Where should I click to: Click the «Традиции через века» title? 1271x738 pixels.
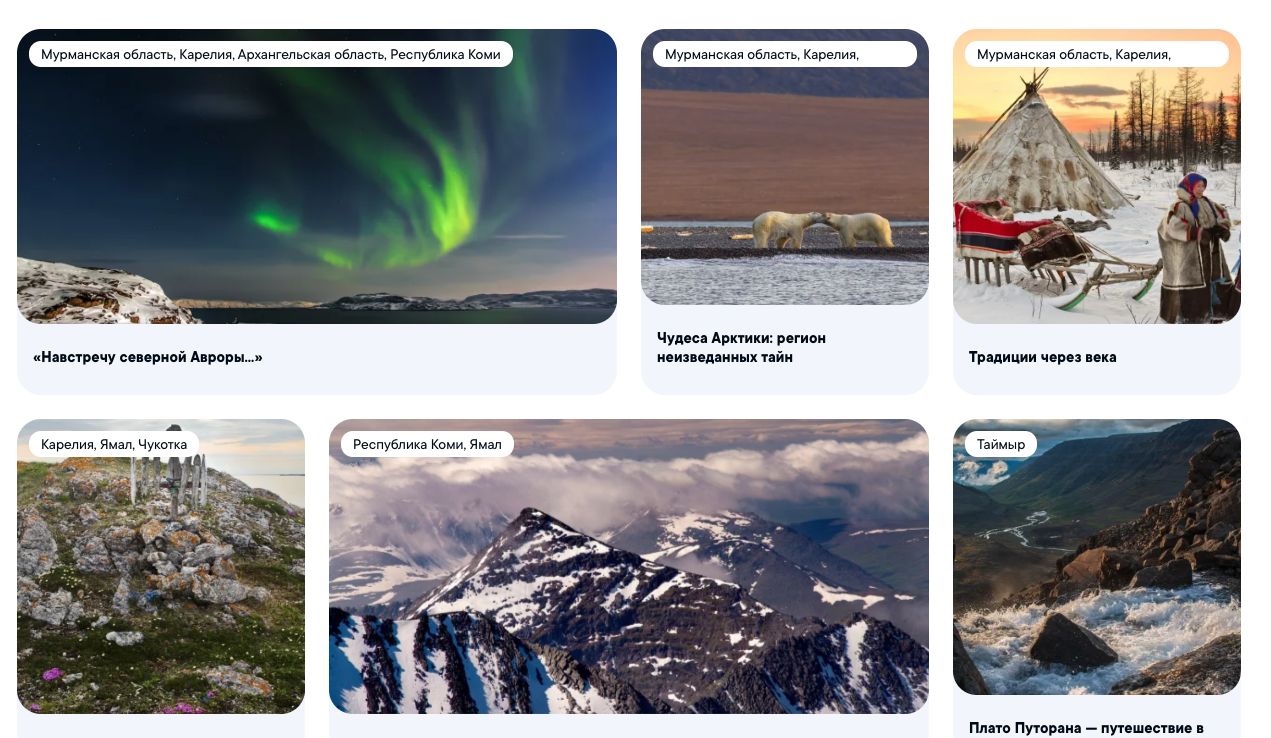click(1043, 357)
